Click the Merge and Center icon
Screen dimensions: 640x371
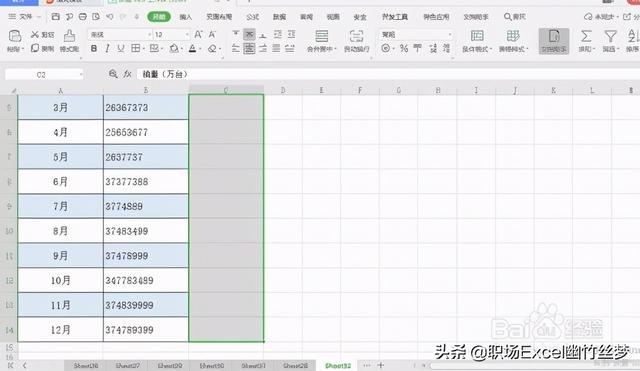(x=322, y=36)
